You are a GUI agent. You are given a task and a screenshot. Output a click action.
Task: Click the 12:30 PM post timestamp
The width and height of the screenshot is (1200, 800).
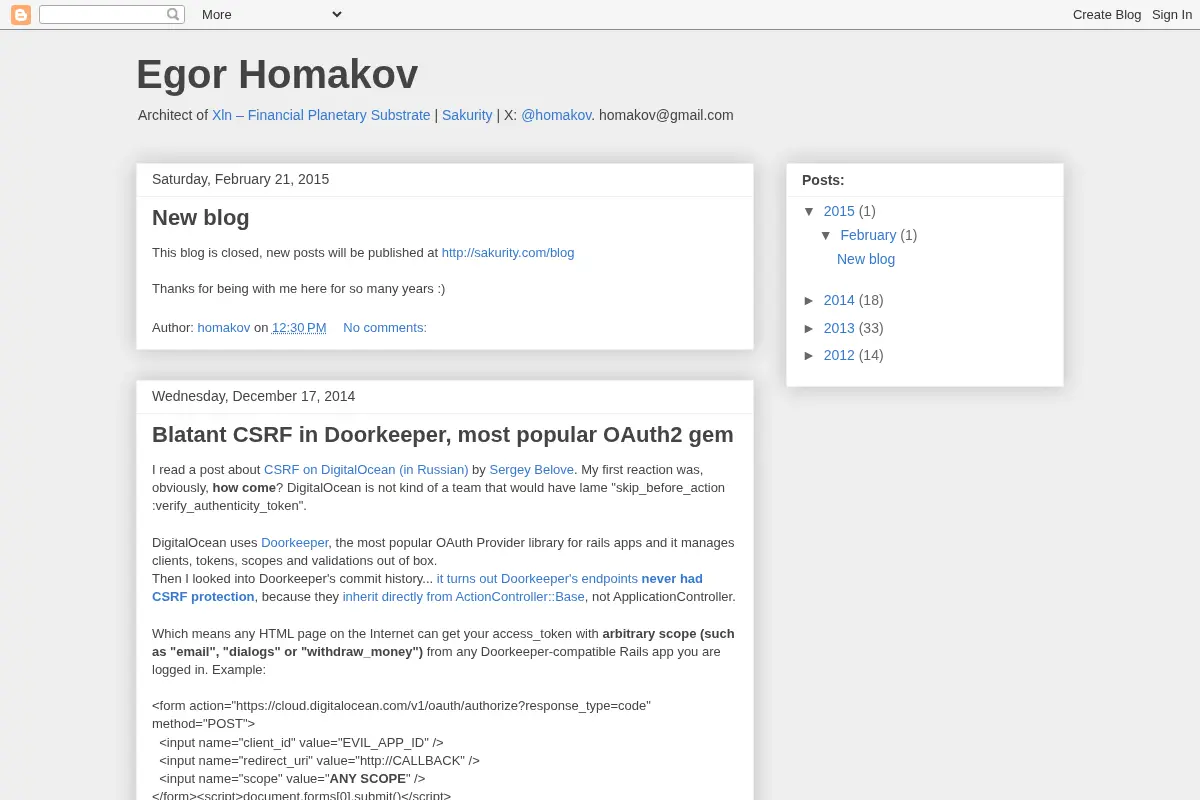tap(299, 328)
